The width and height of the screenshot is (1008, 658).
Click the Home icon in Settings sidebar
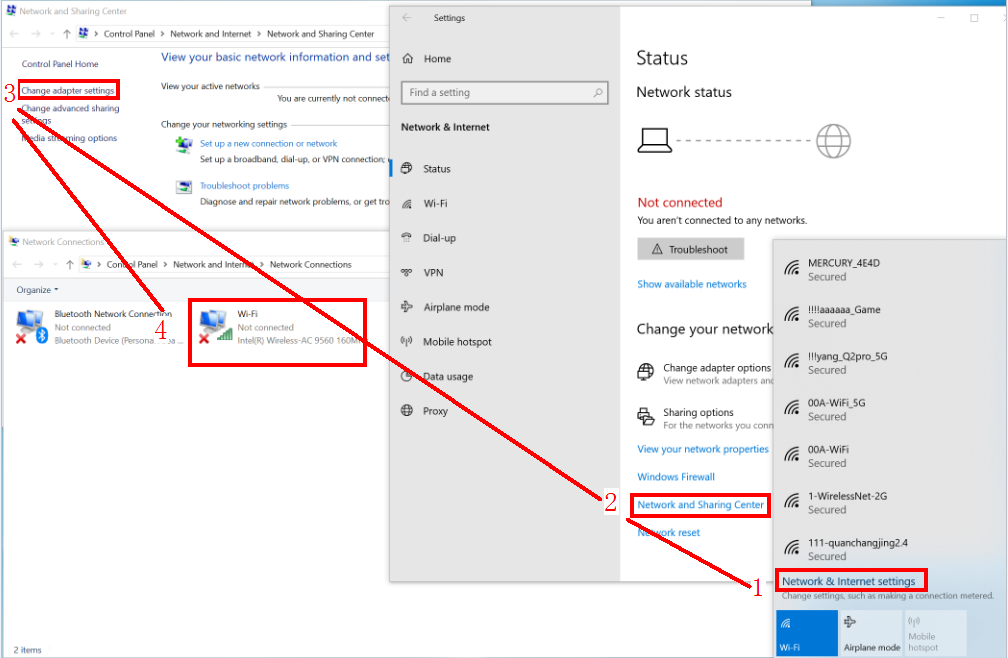(x=408, y=59)
